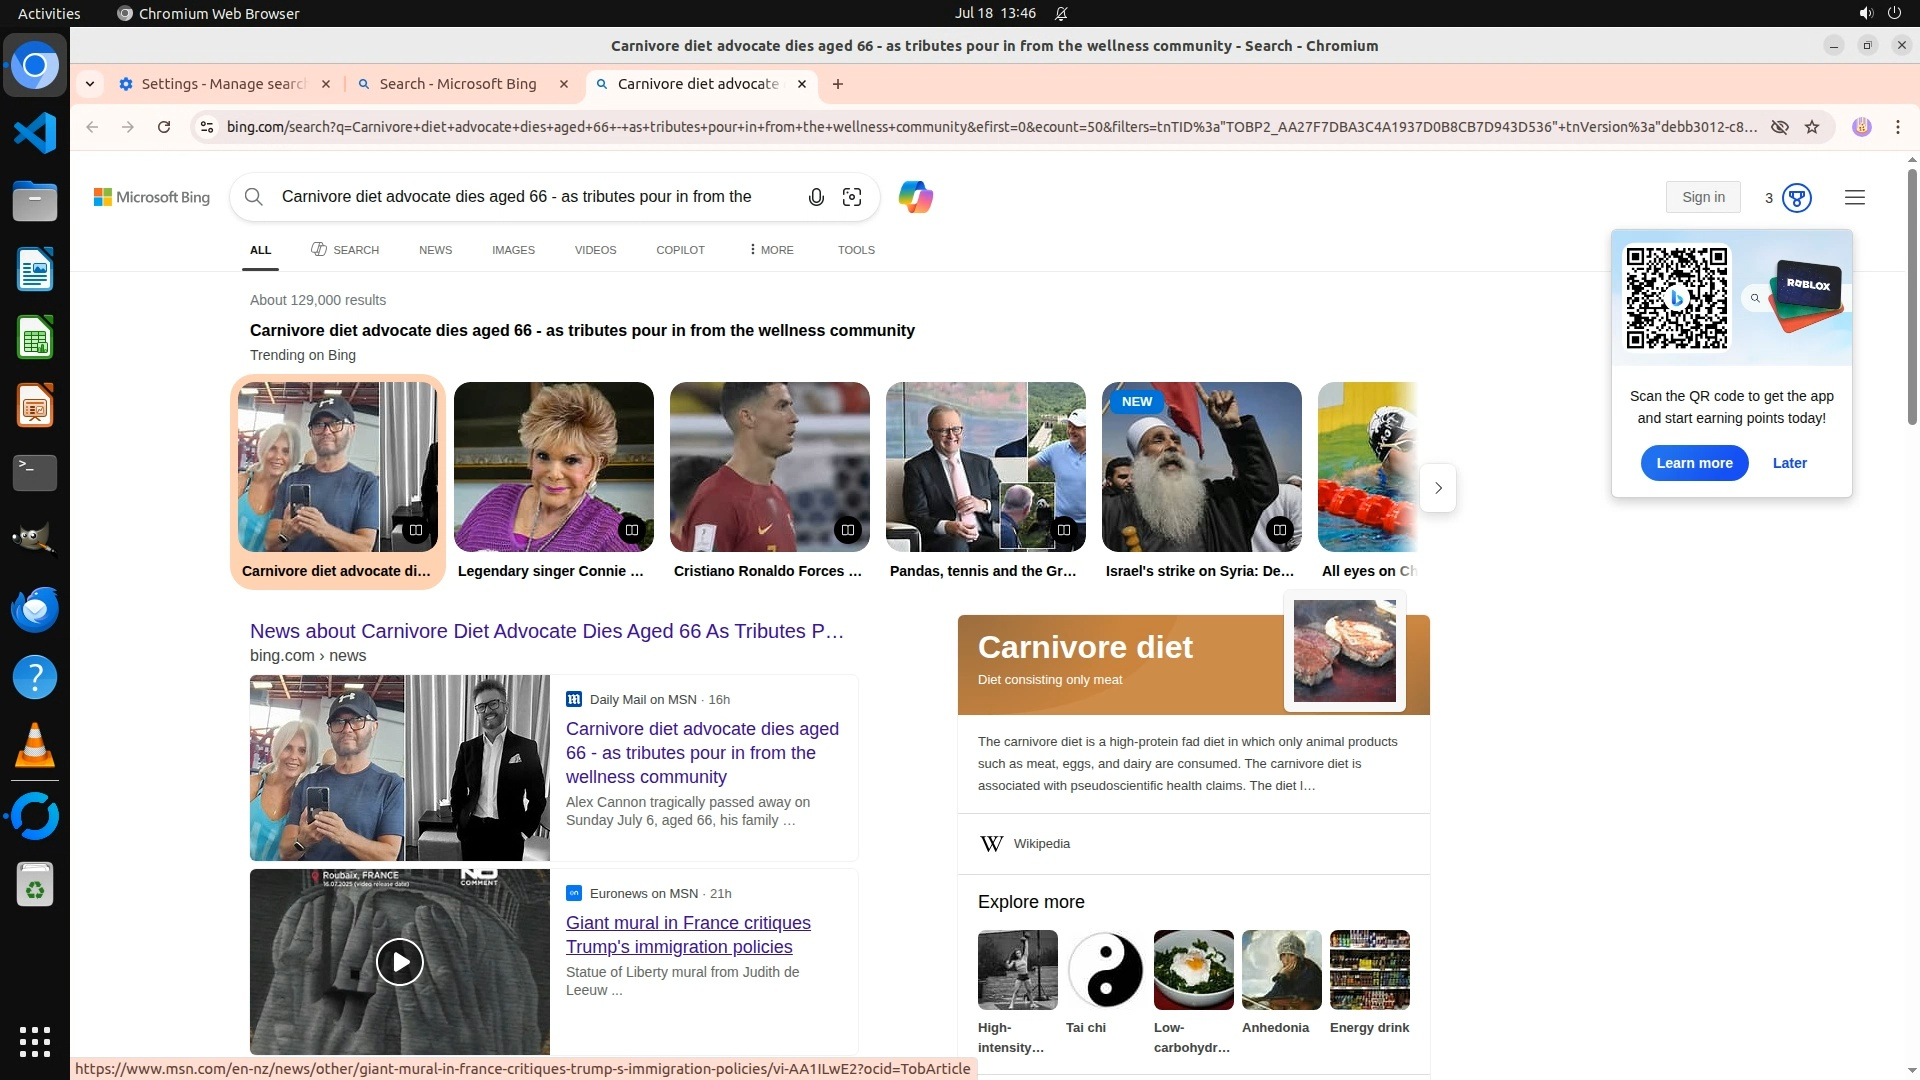The height and width of the screenshot is (1080, 1920).
Task: Click the microphone voice search icon
Action: click(x=816, y=197)
